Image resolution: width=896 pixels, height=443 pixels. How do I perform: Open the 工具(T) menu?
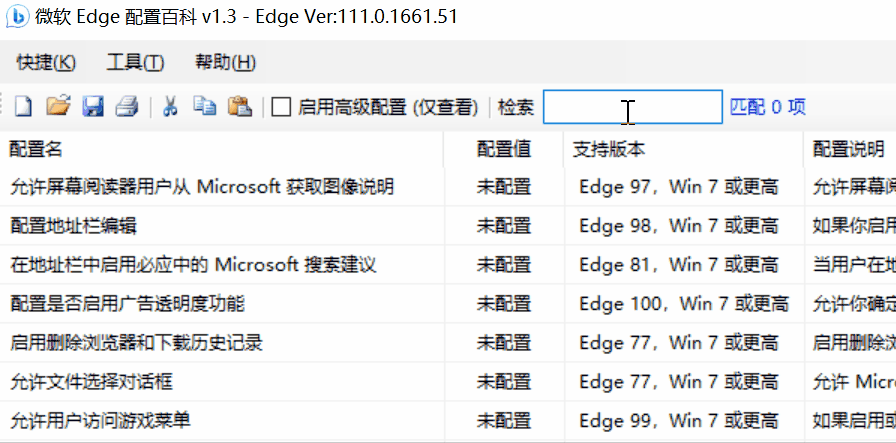[135, 62]
